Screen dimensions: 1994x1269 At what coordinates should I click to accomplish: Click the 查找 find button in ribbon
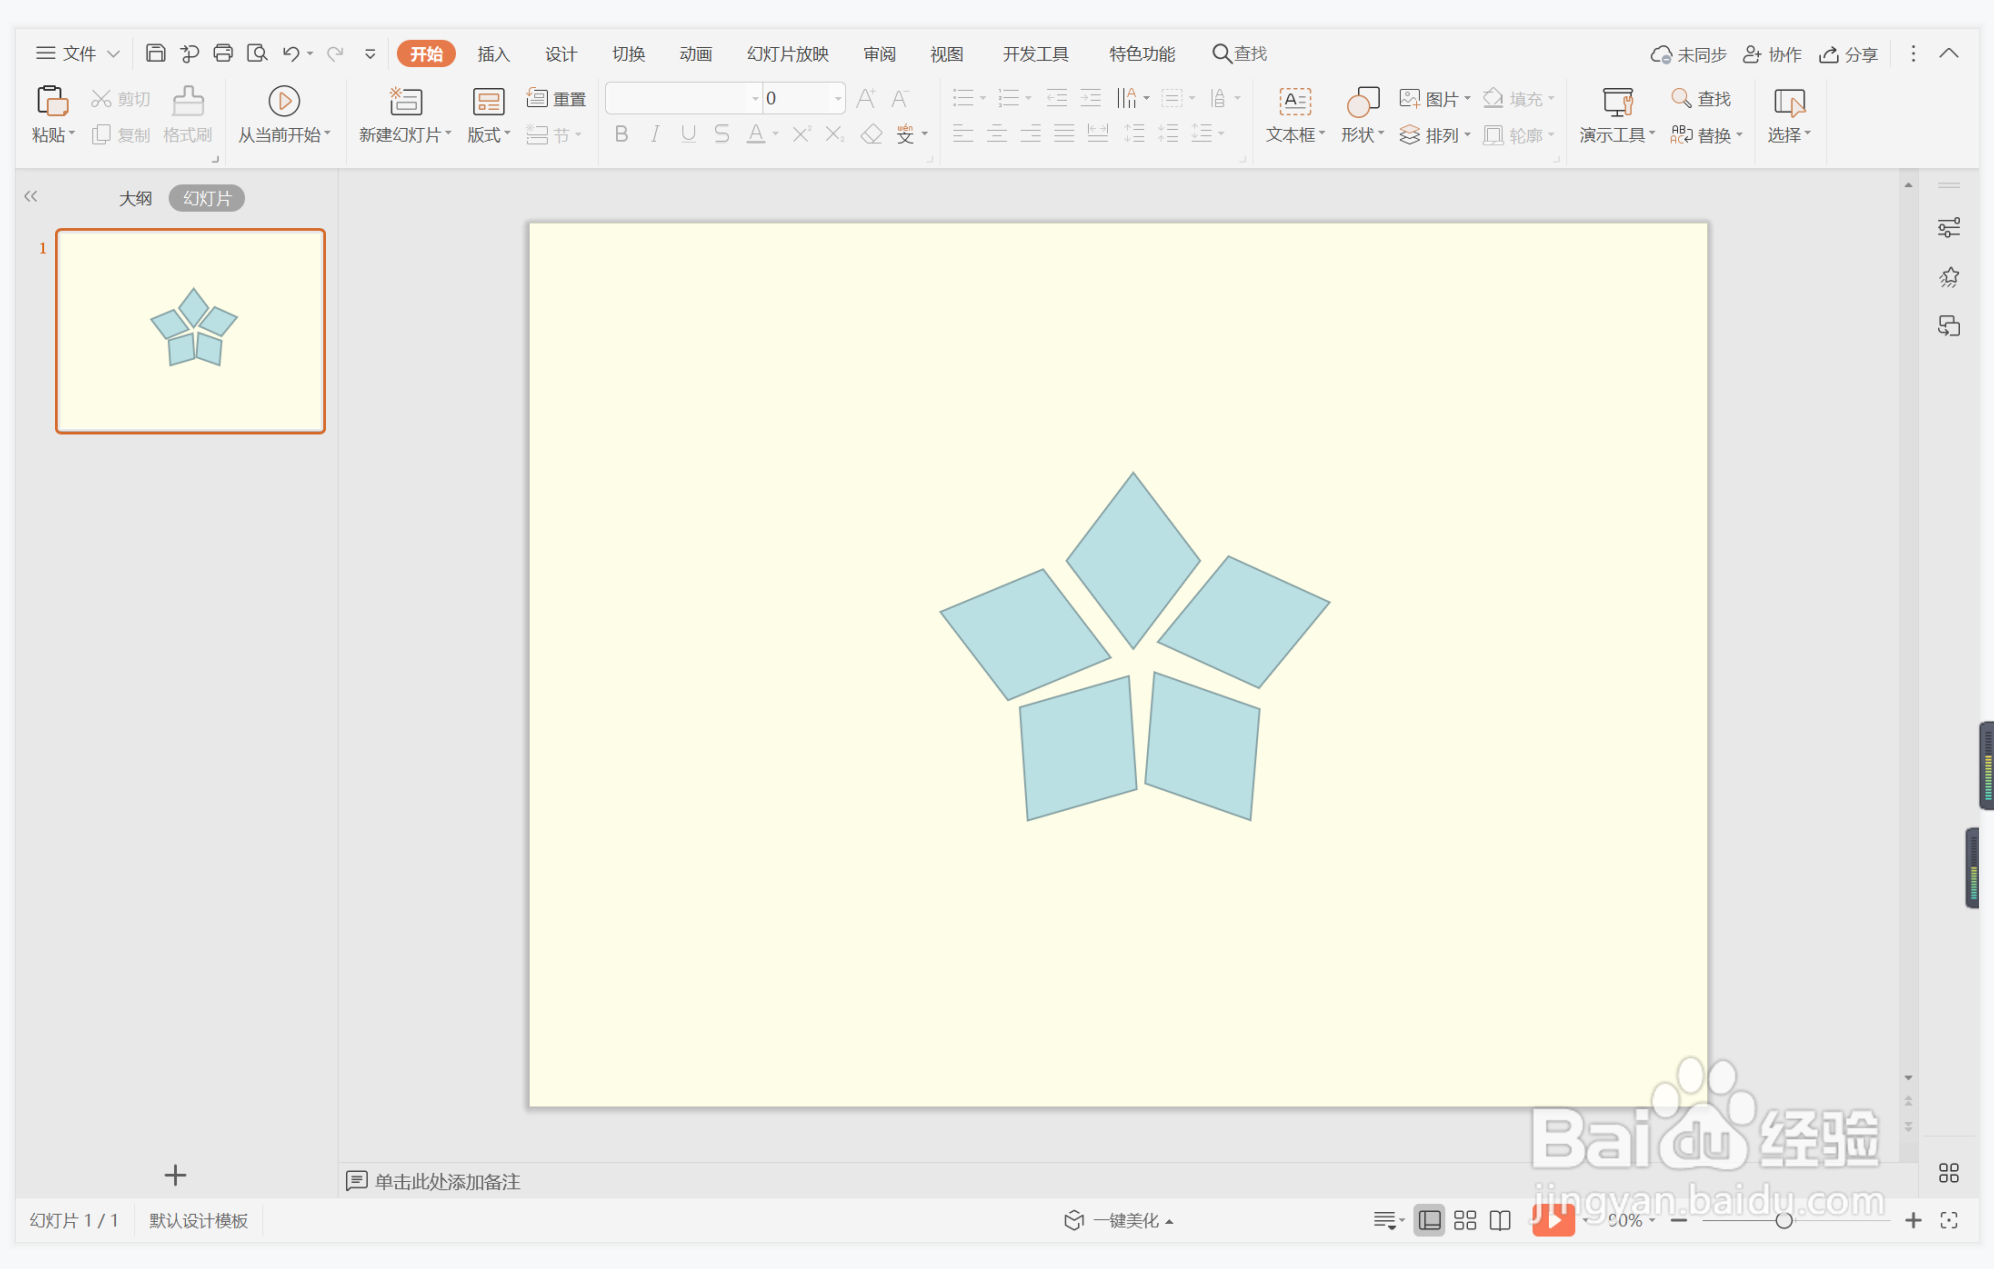click(x=1701, y=98)
